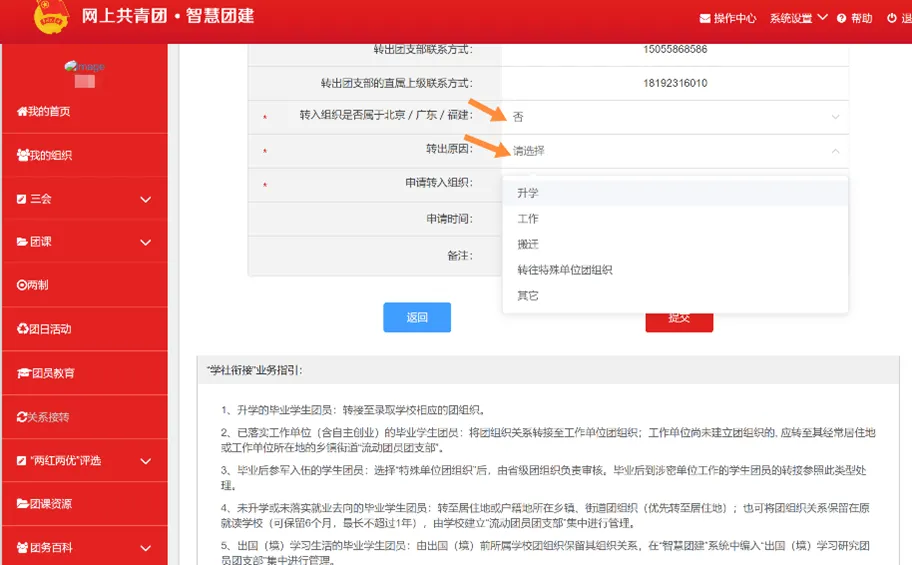Click the recycle icon beside 团日活动
The image size is (912, 565).
[23, 329]
